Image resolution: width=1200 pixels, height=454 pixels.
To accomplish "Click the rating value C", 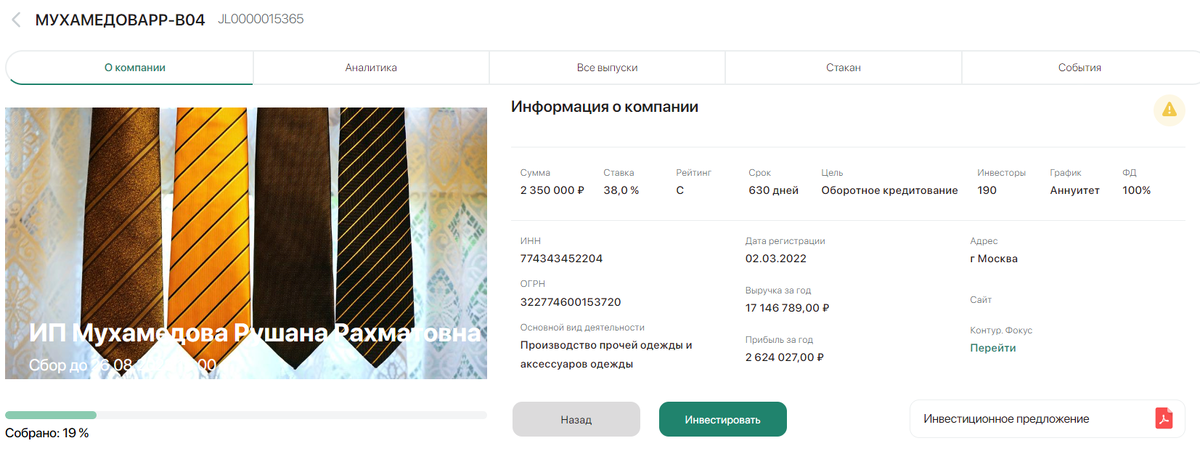I will point(680,190).
